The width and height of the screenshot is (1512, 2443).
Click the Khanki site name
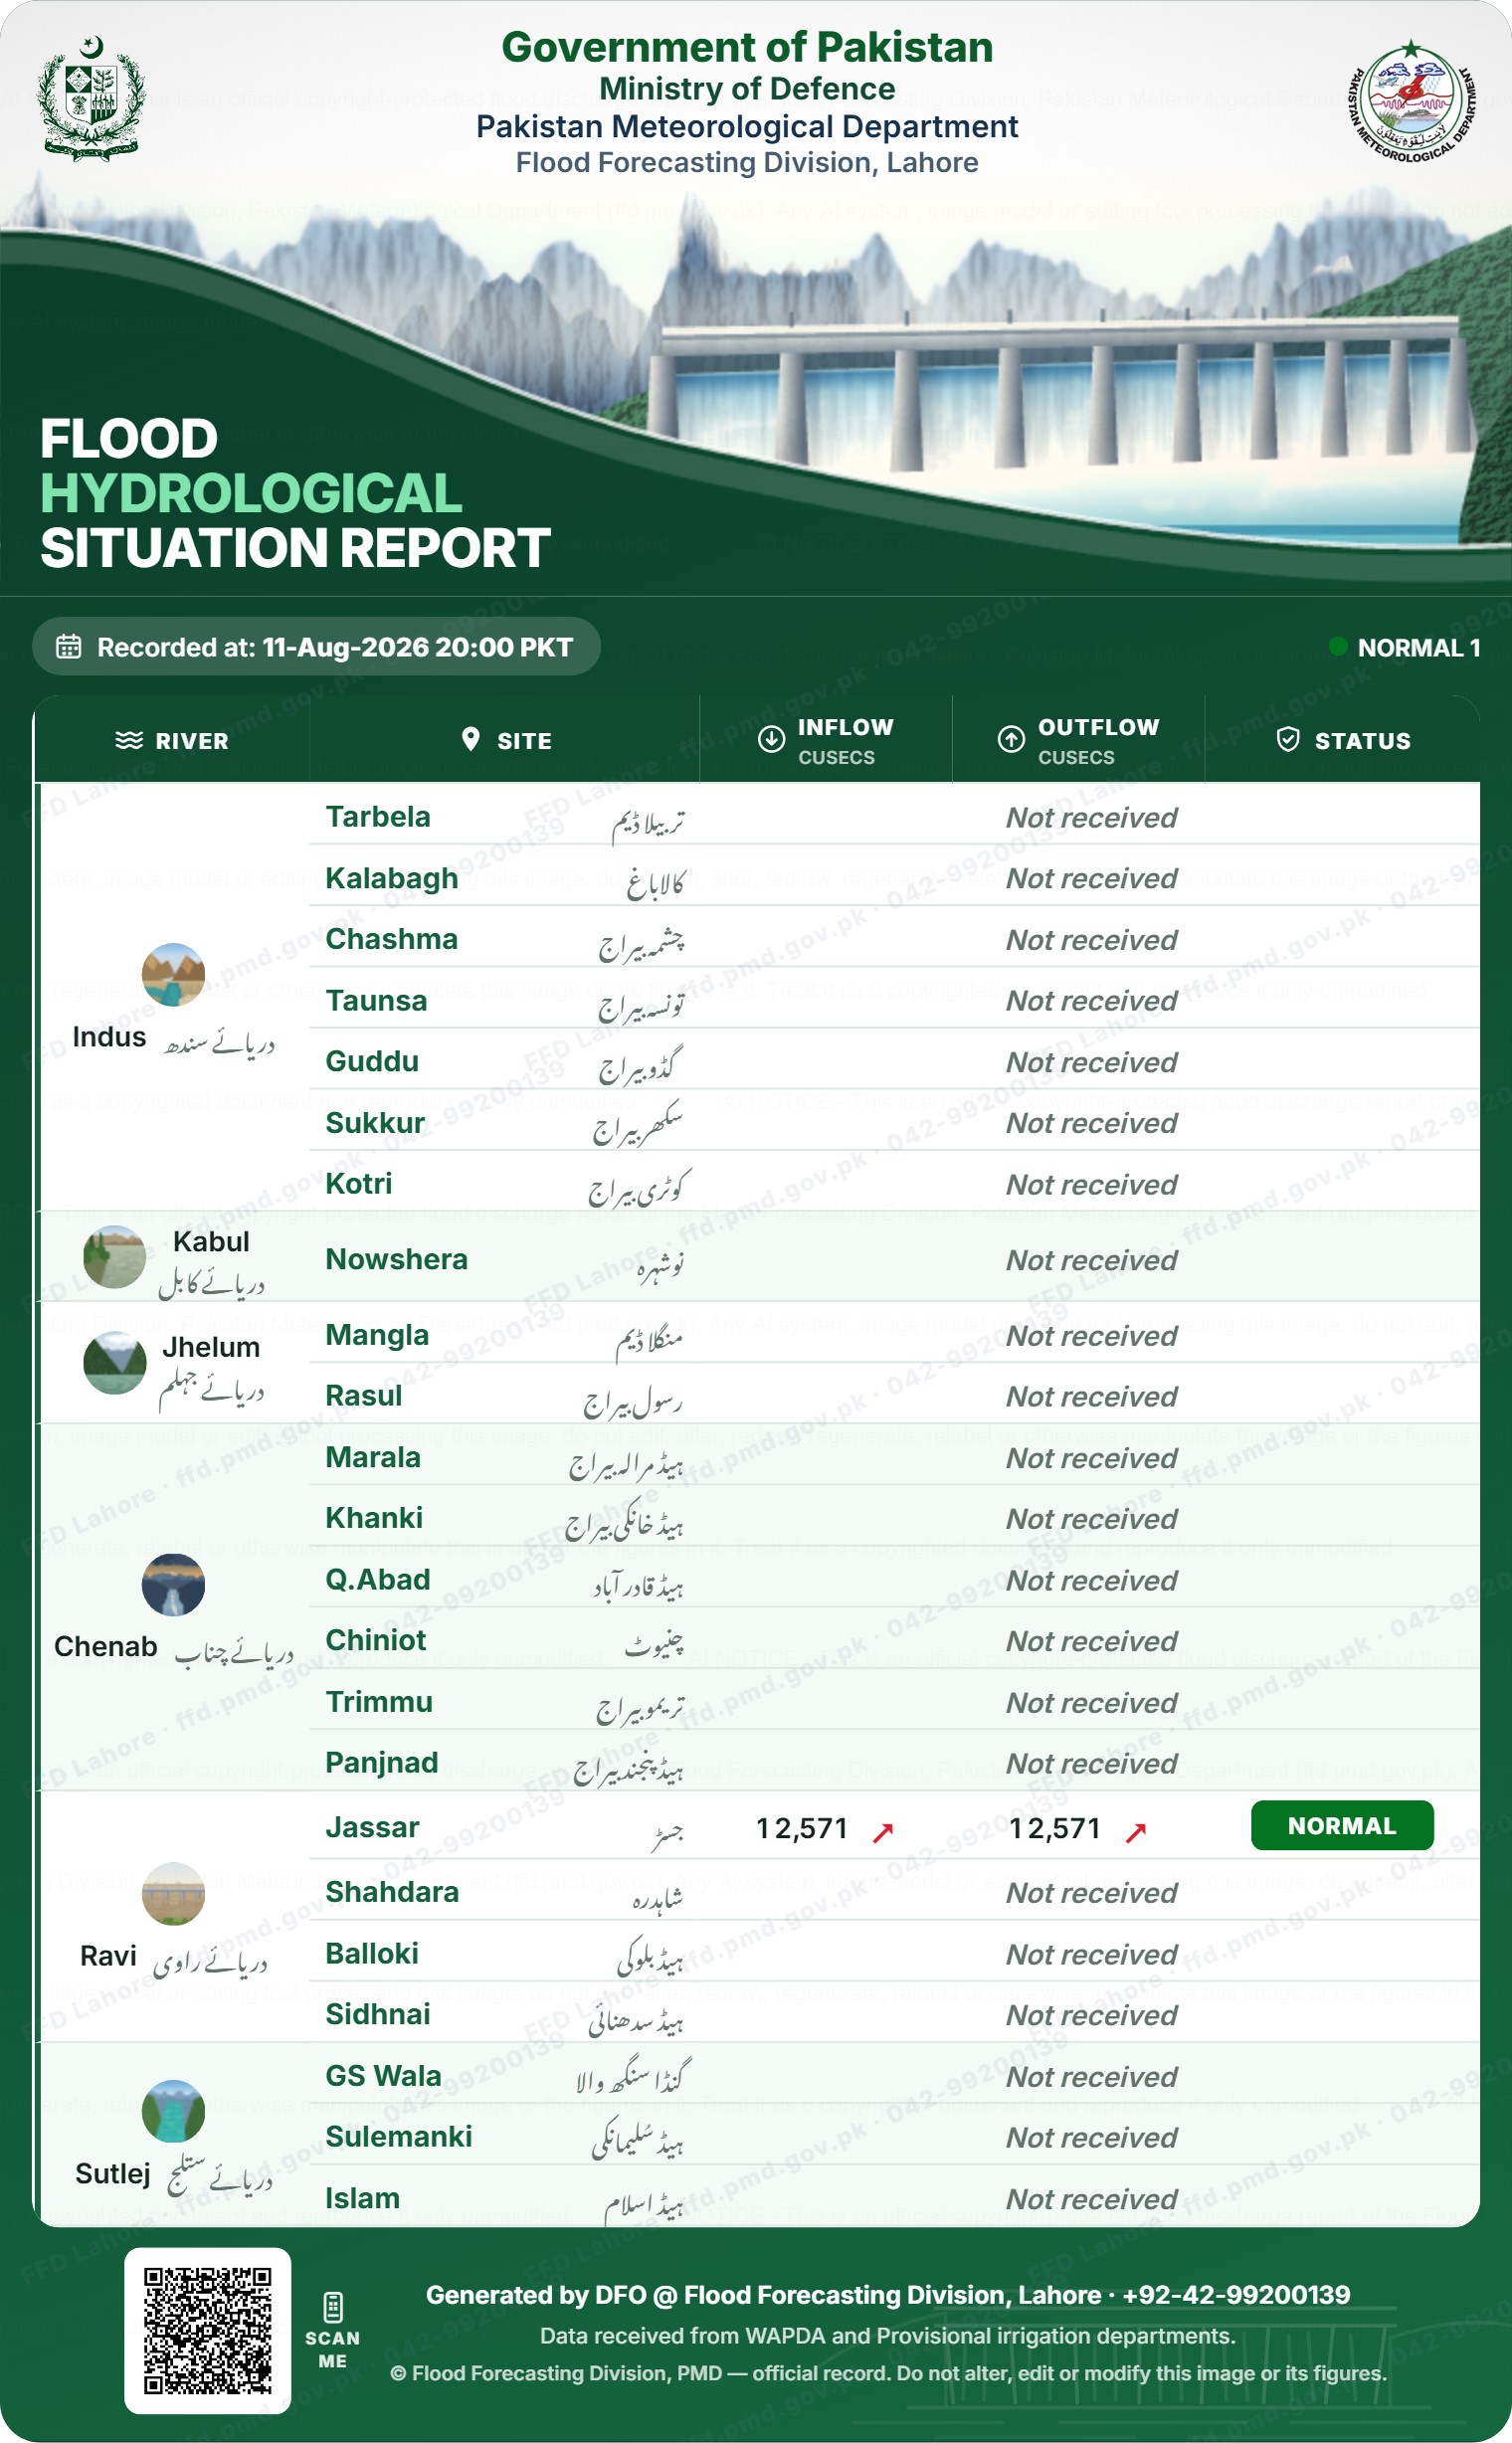374,1518
